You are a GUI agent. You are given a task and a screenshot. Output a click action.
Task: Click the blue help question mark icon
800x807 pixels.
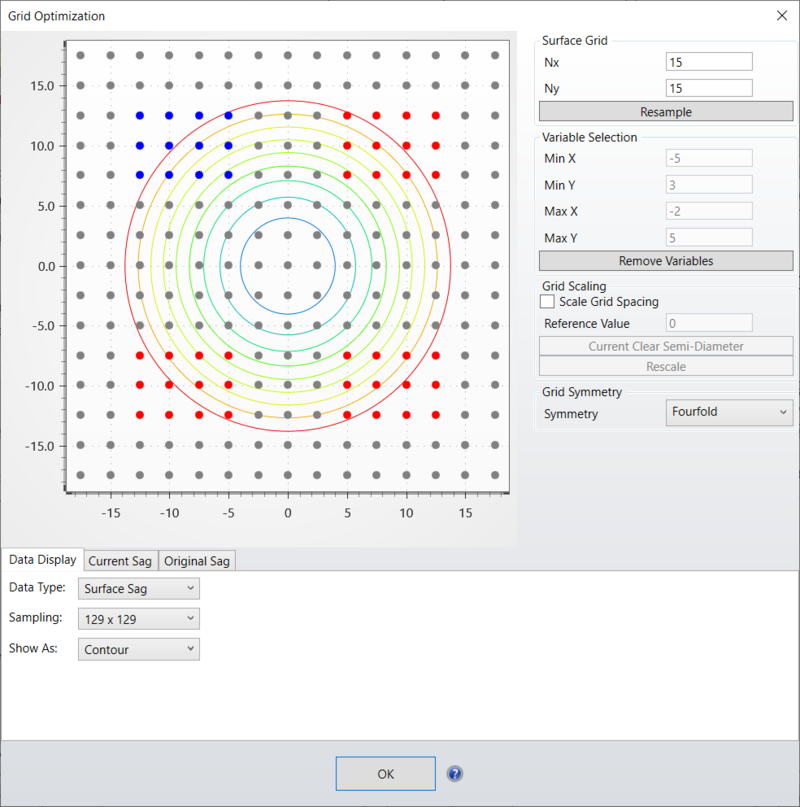click(455, 774)
